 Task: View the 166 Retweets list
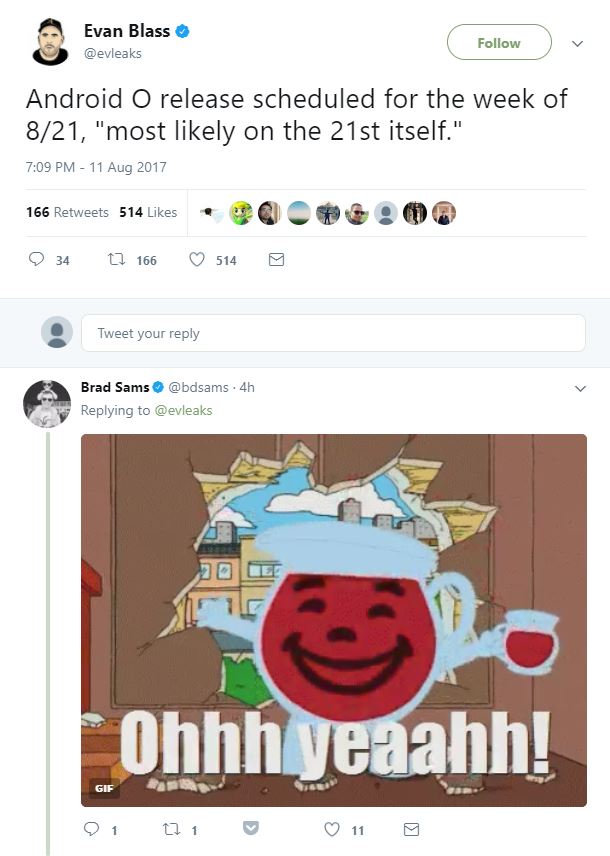[67, 212]
